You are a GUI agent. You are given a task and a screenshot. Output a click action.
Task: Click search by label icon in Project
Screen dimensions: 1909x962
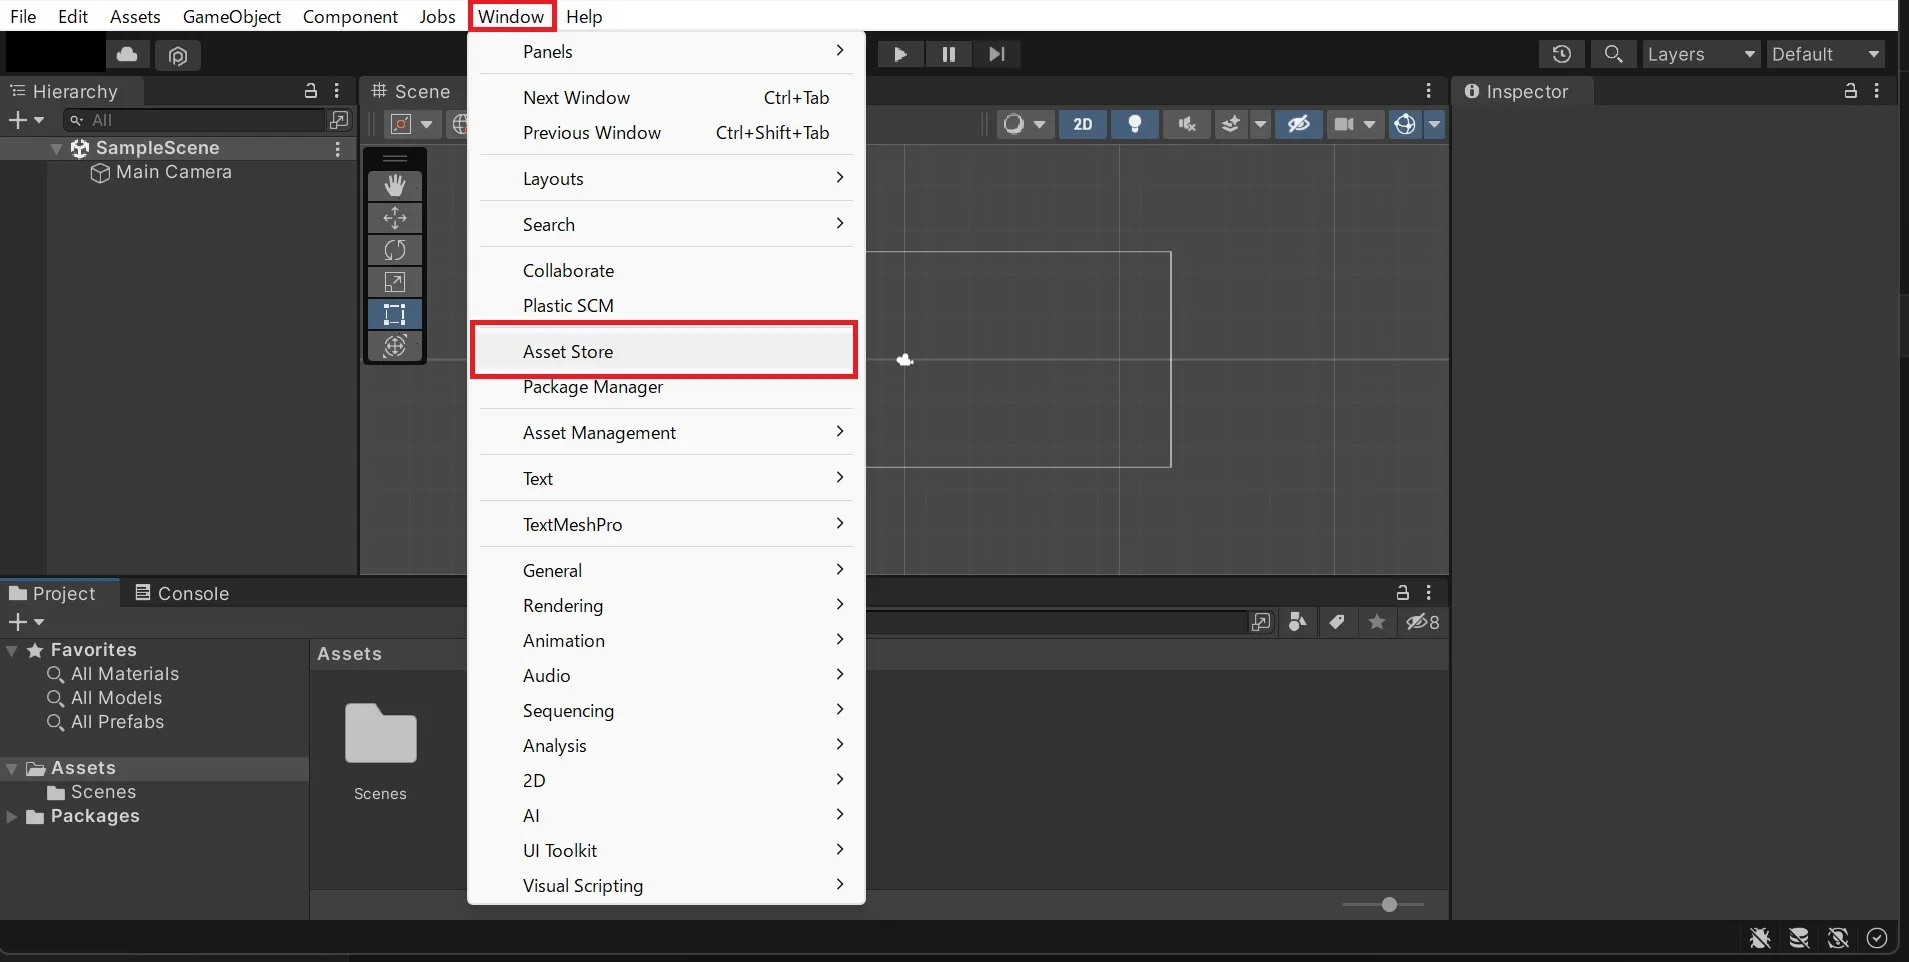pyautogui.click(x=1337, y=622)
